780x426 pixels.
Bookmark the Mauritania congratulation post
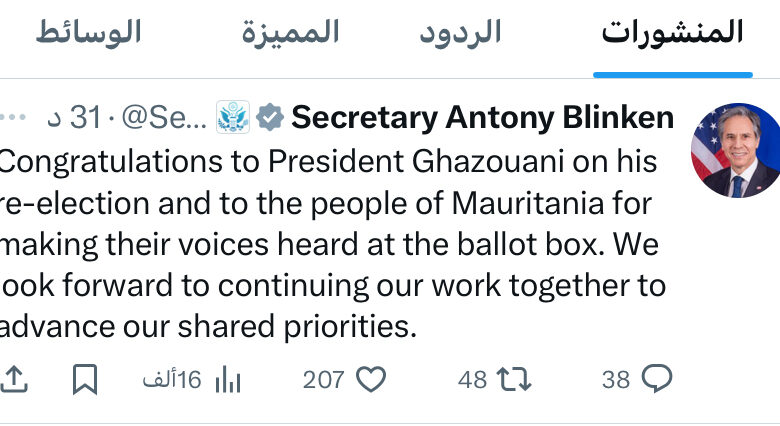pos(85,379)
